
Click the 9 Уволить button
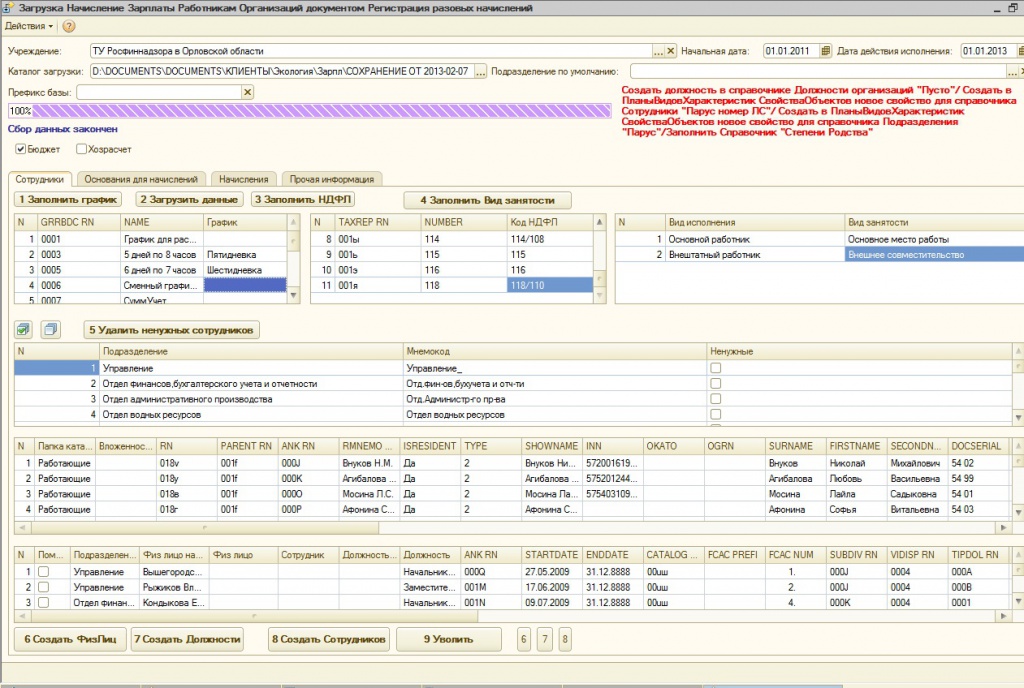point(449,639)
